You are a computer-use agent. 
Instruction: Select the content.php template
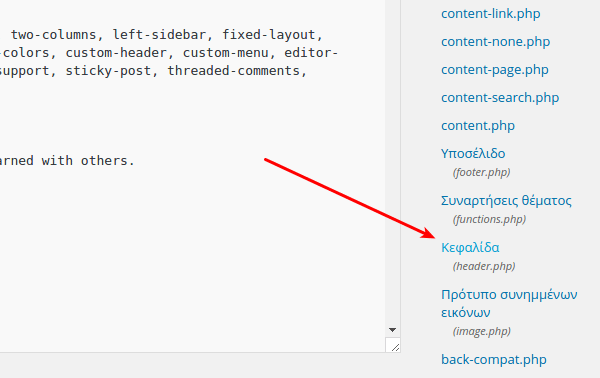tap(478, 125)
